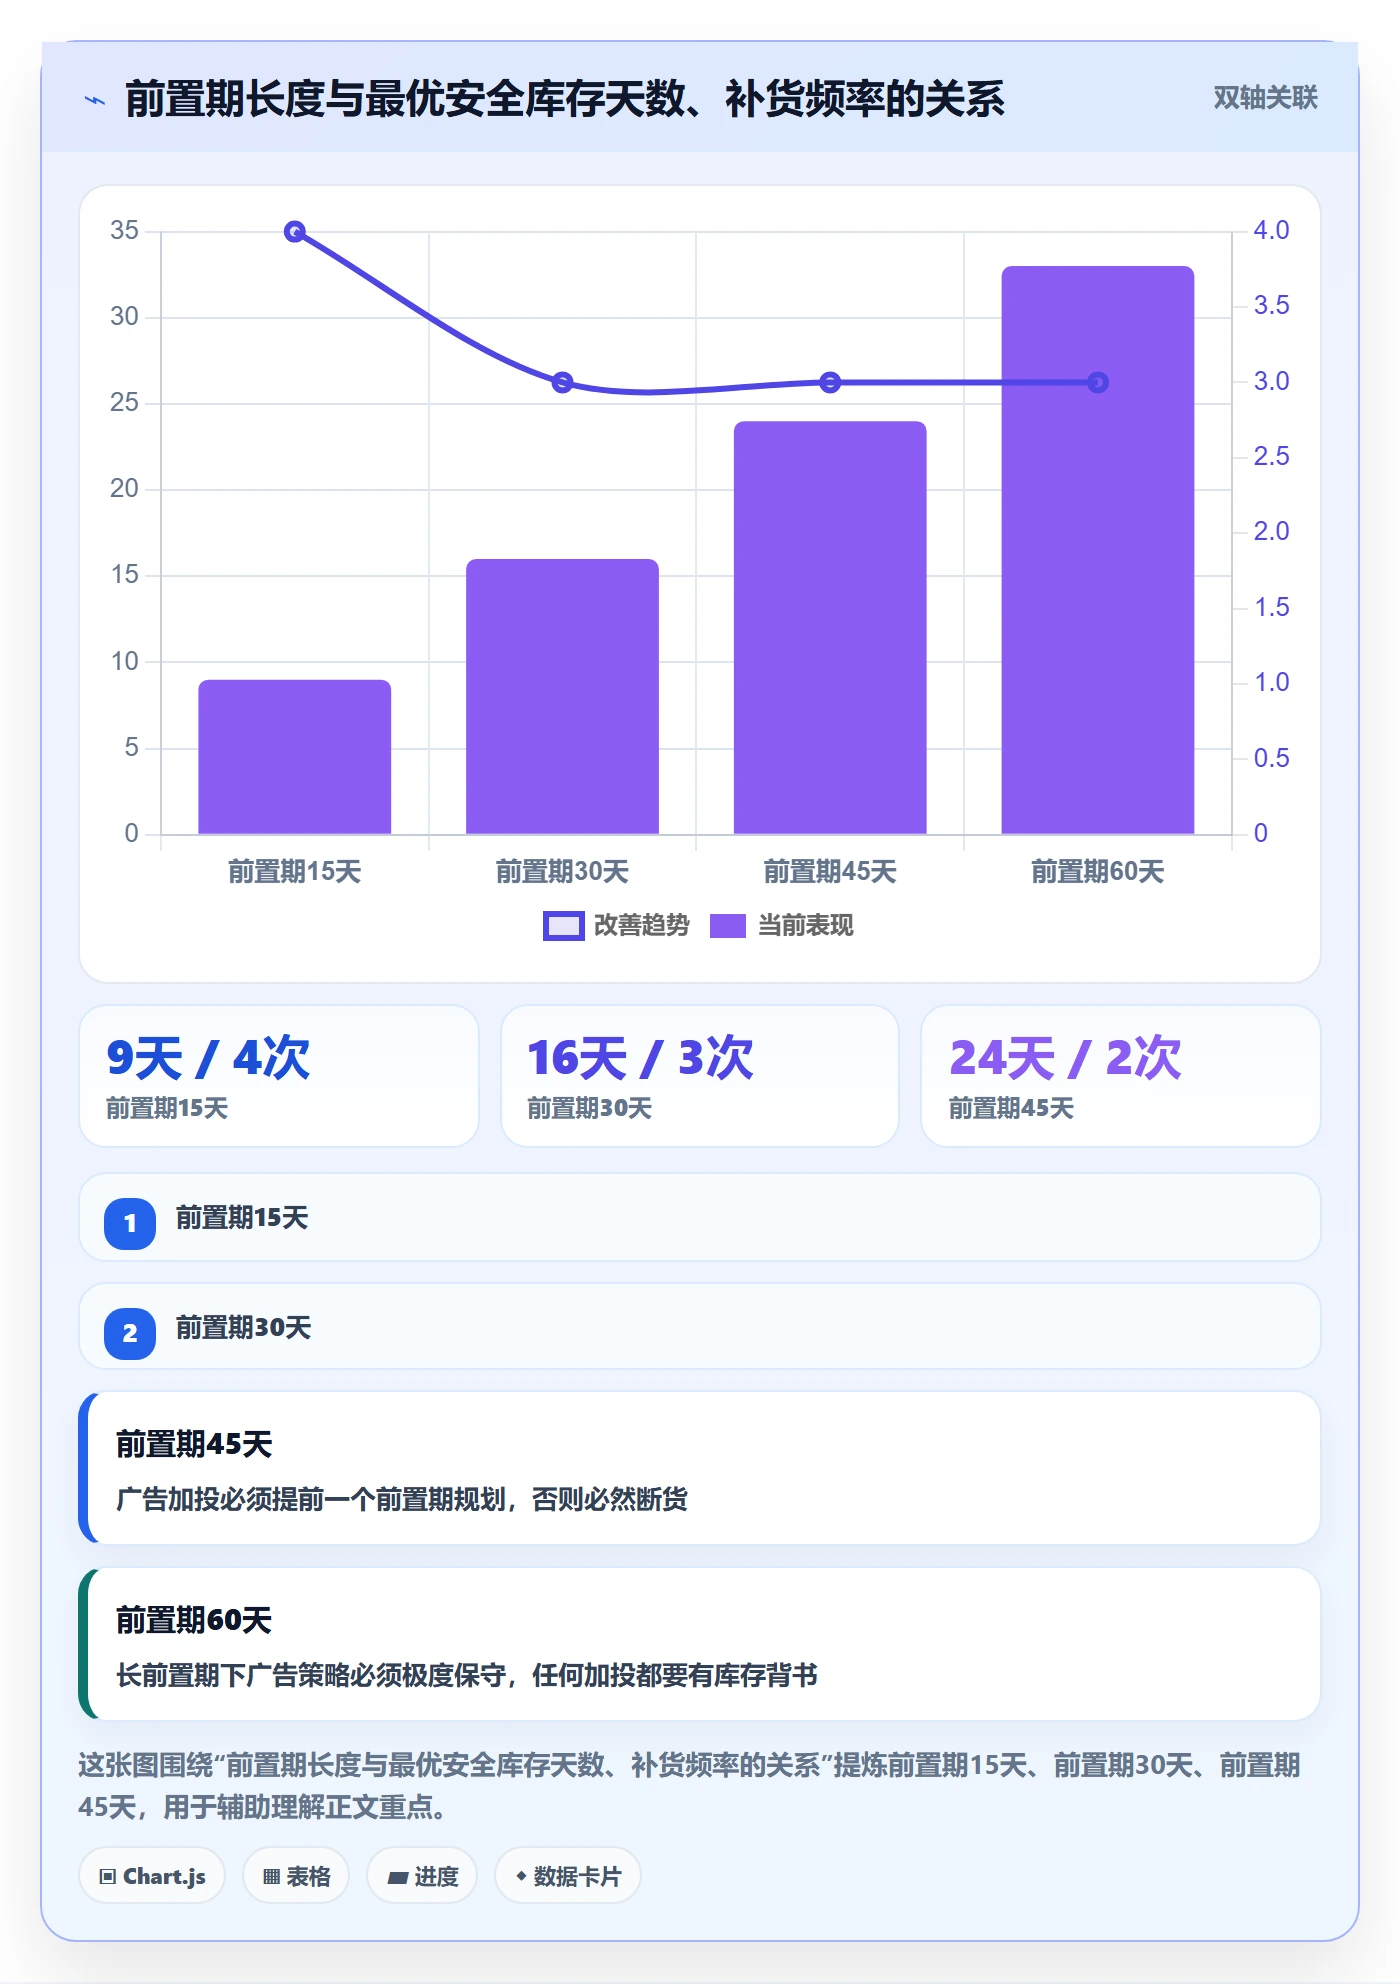Click the bar for 前置期30天
Image resolution: width=1400 pixels, height=1984 pixels.
[562, 696]
